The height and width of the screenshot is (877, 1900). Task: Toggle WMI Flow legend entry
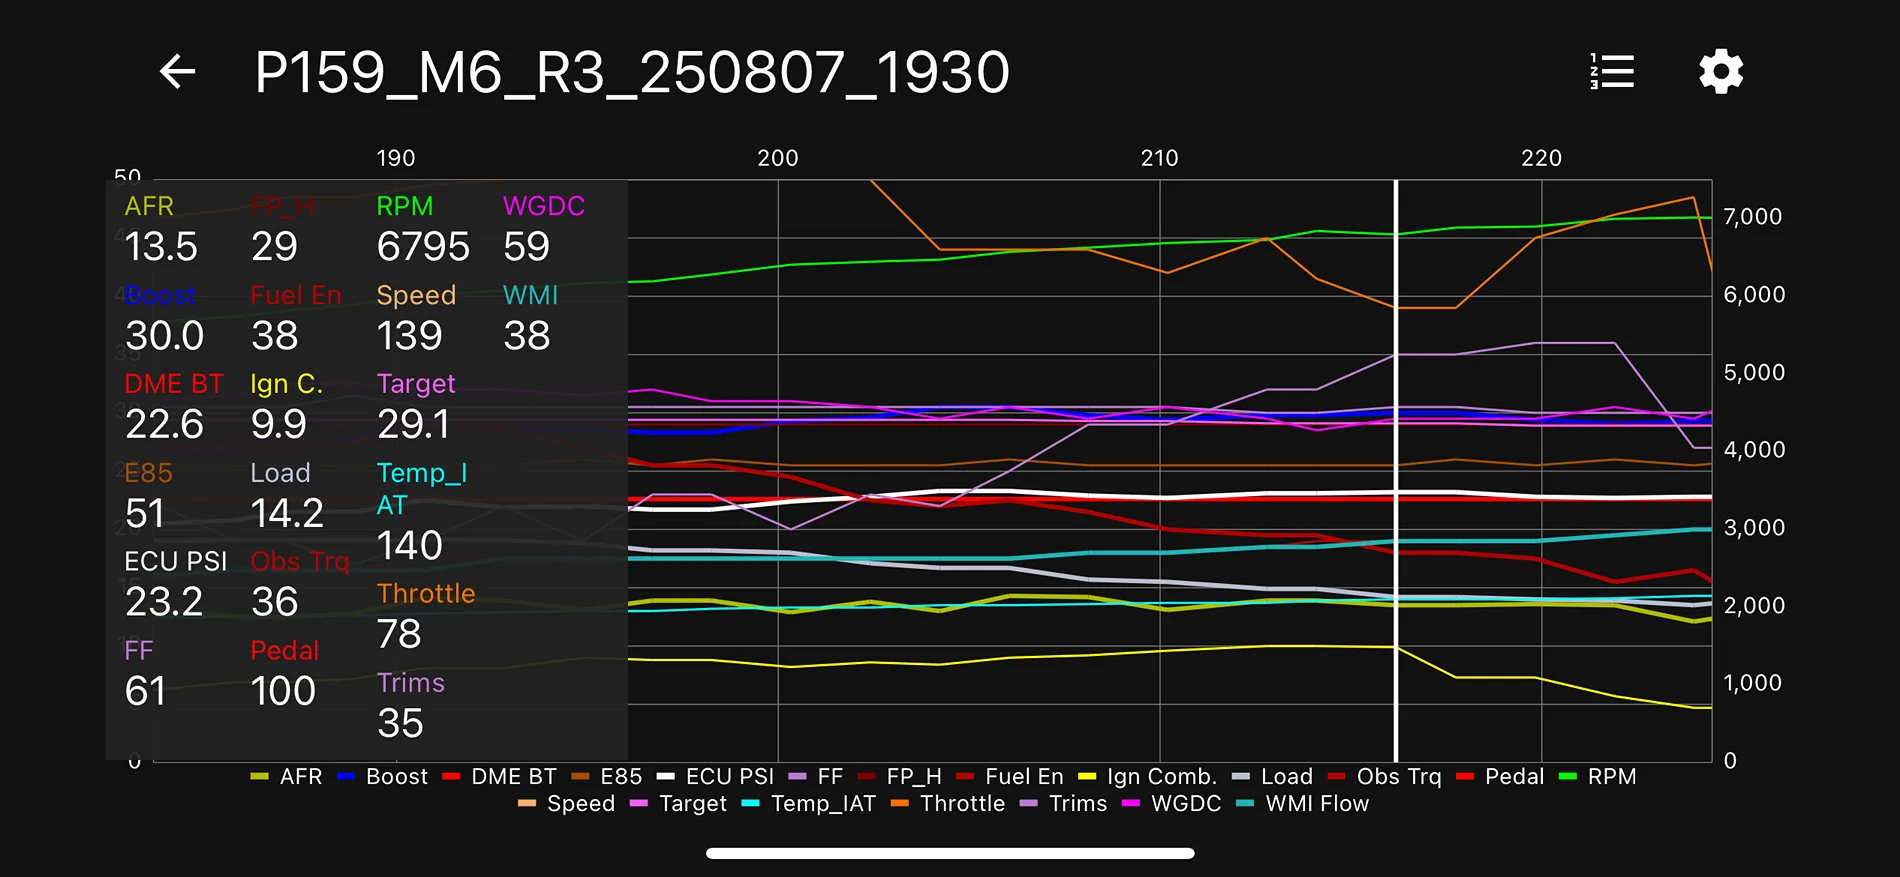point(1303,804)
